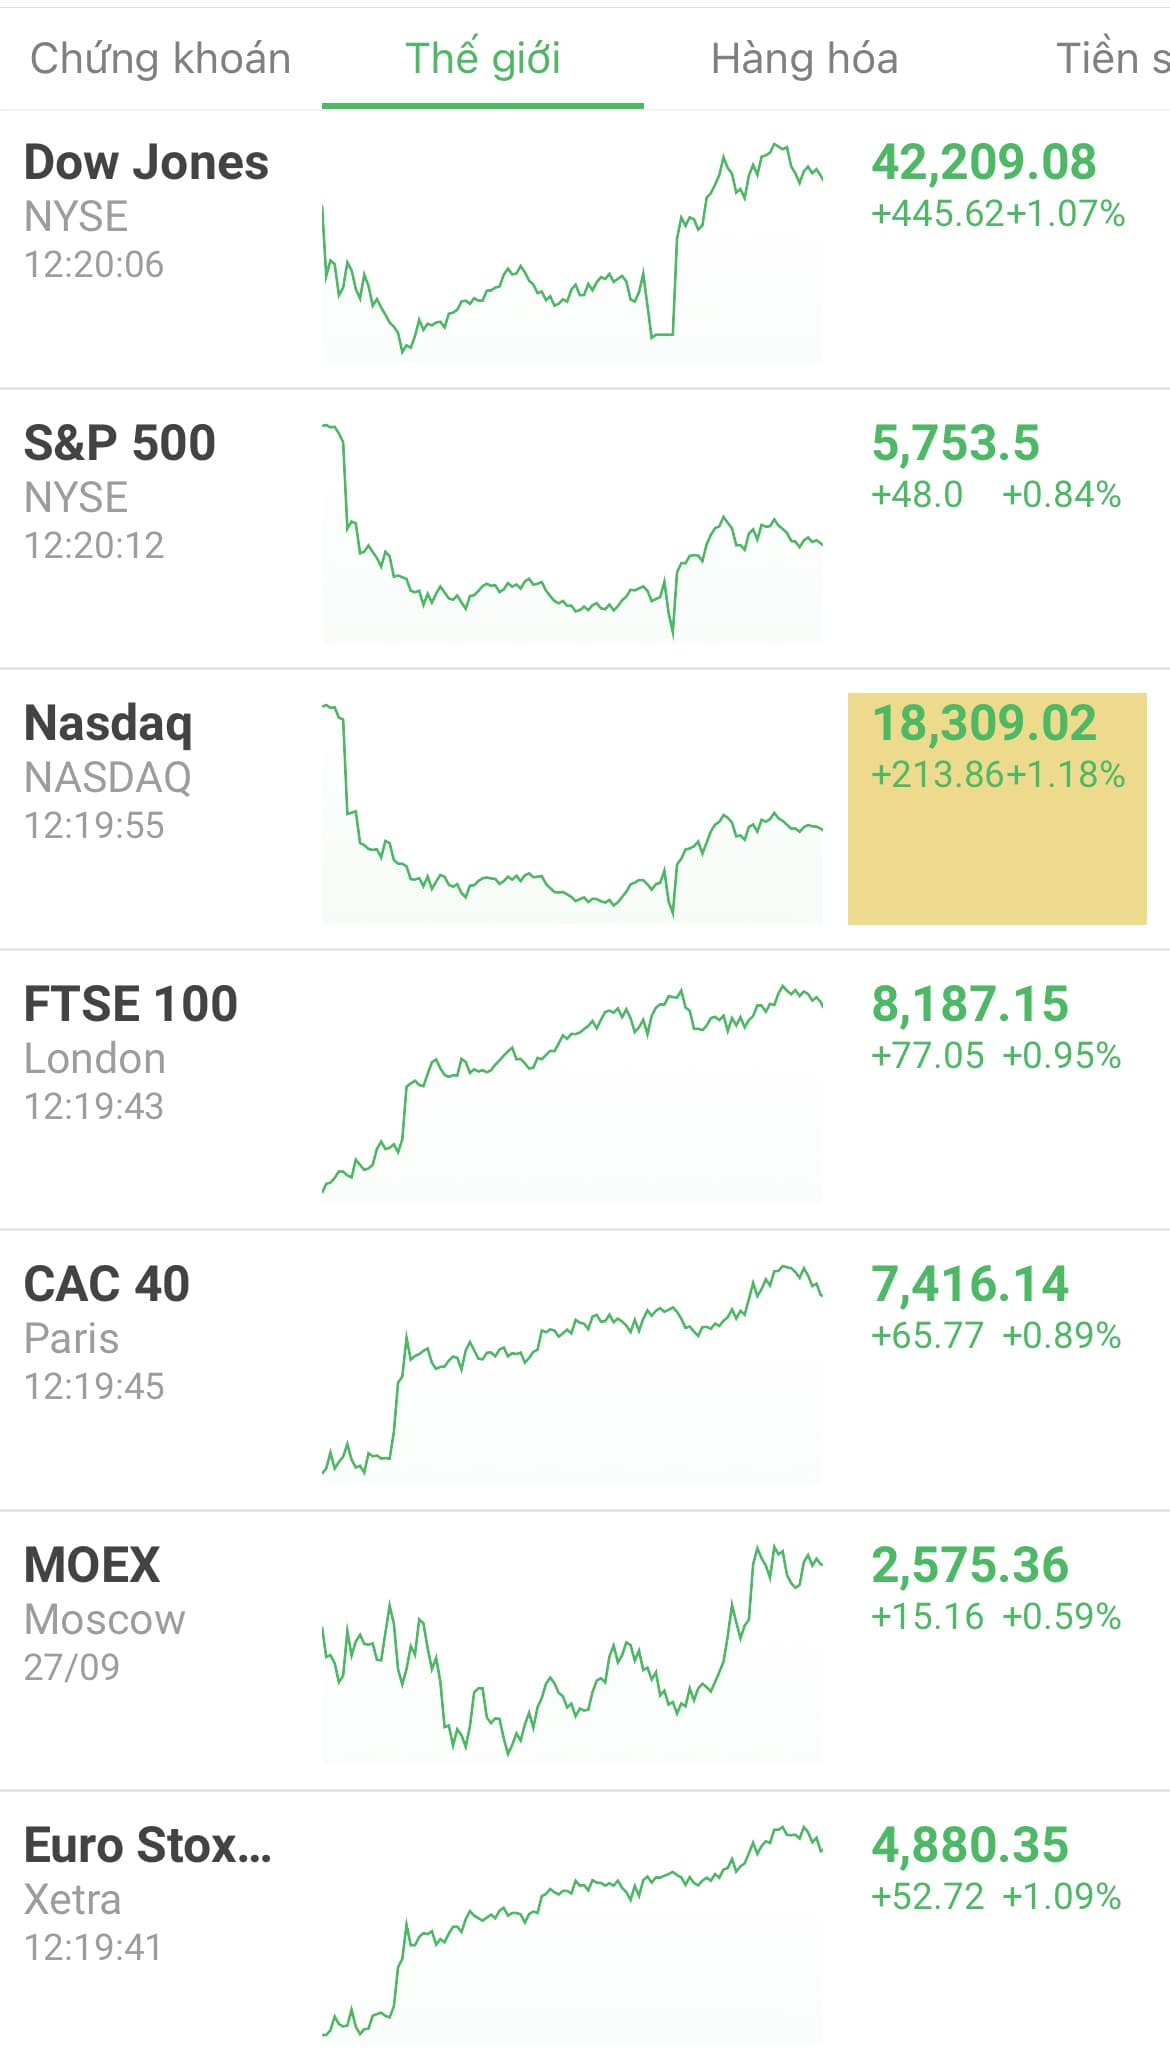The image size is (1170, 2062).
Task: Open the Dow Jones index name
Action: tap(146, 163)
